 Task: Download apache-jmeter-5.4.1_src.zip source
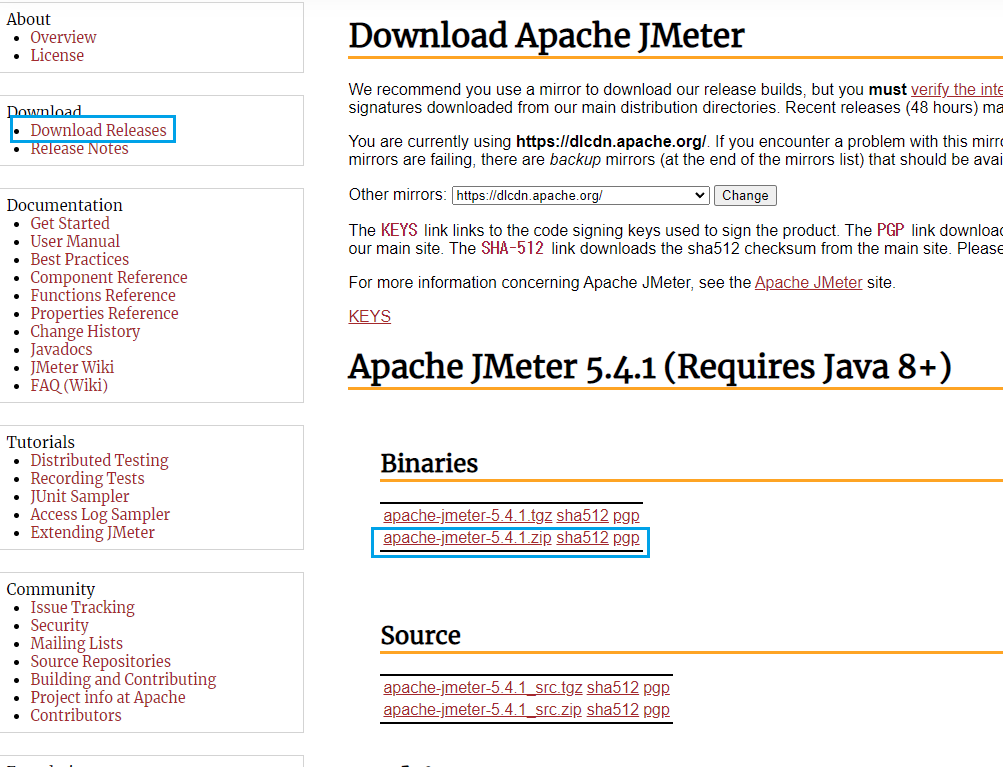pyautogui.click(x=482, y=710)
